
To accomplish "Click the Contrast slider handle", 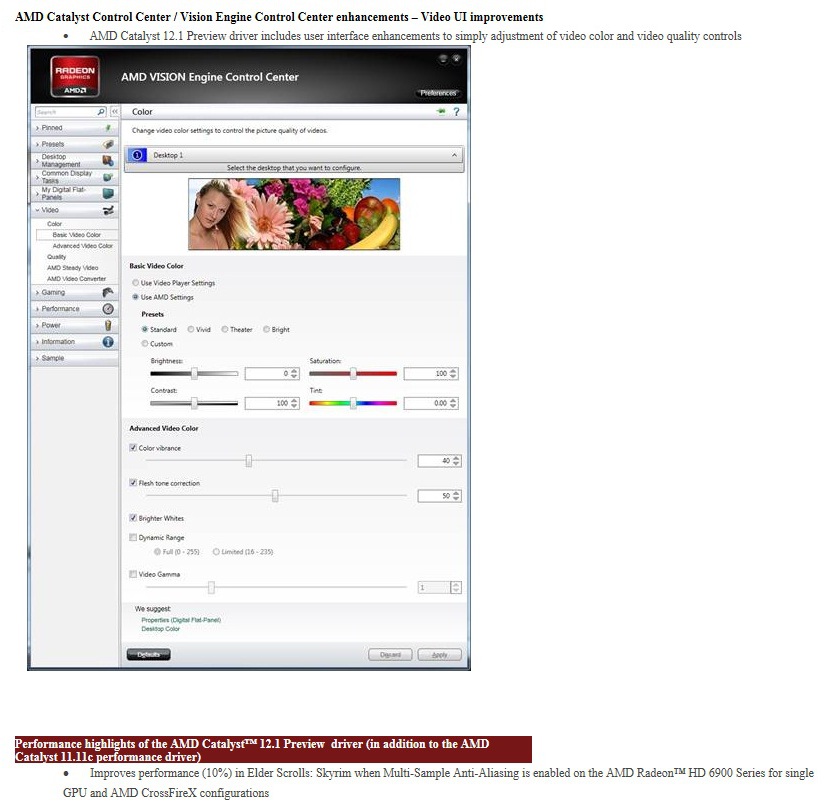I will click(x=194, y=403).
